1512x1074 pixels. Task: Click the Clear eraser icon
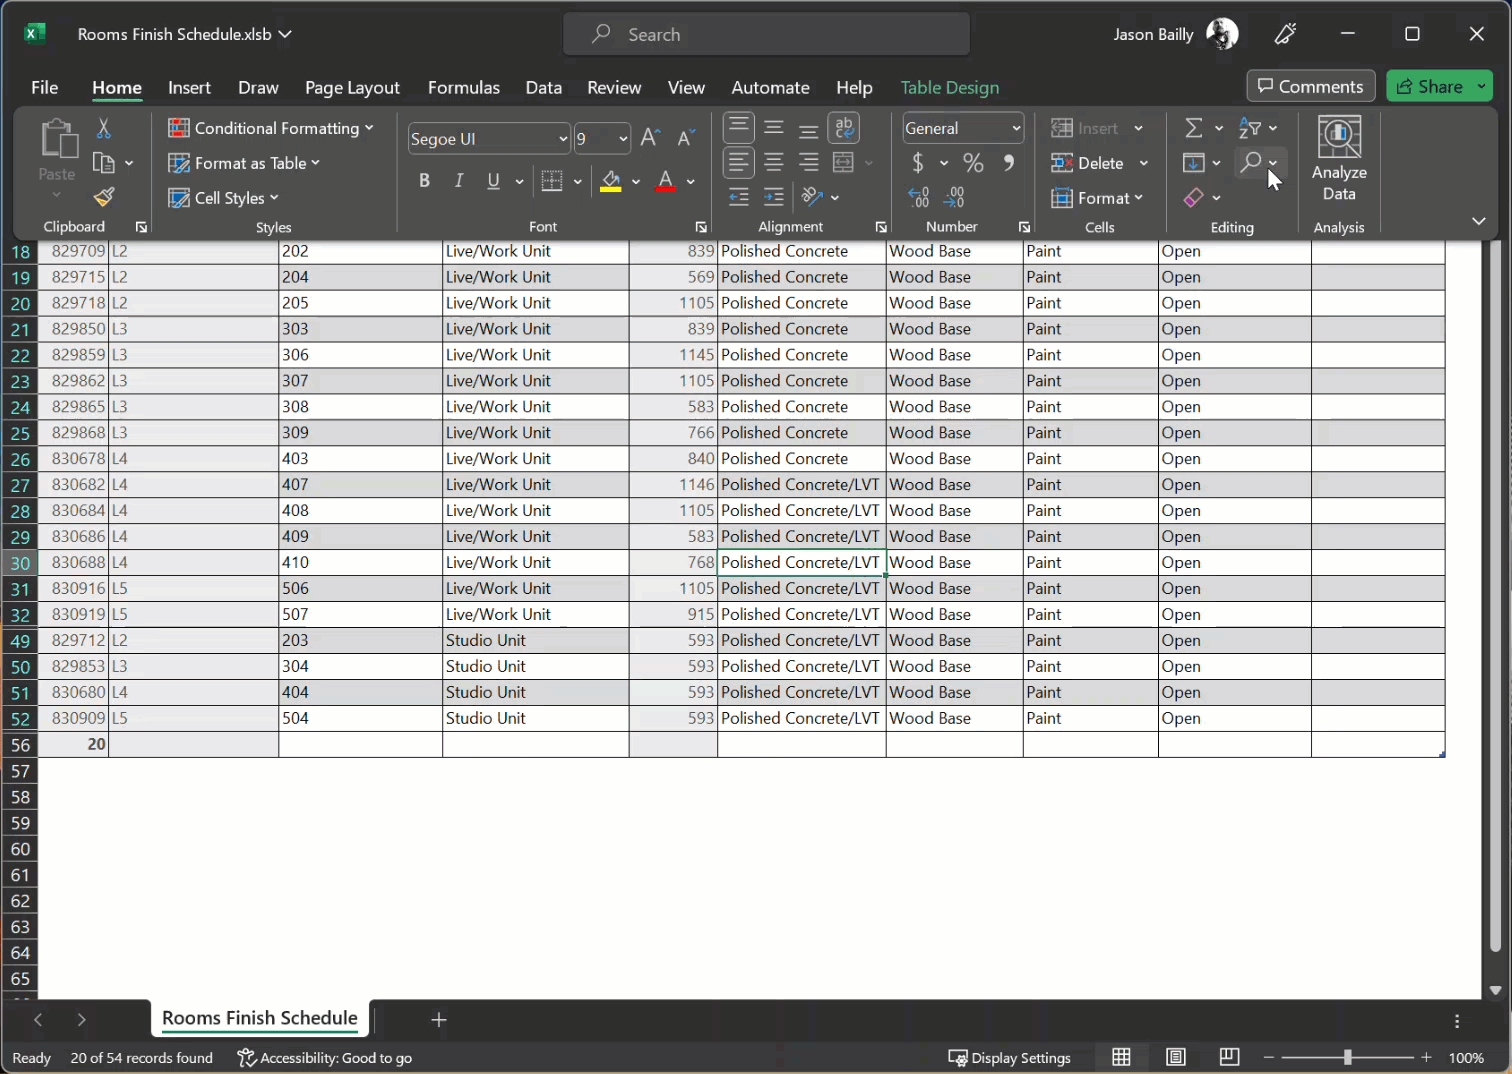pyautogui.click(x=1194, y=197)
